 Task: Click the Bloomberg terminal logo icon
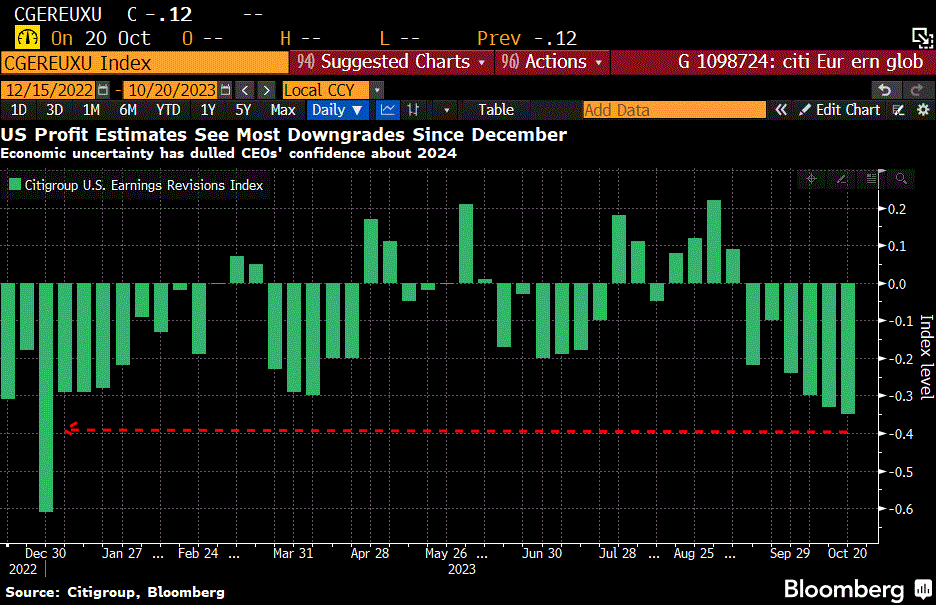(x=923, y=590)
